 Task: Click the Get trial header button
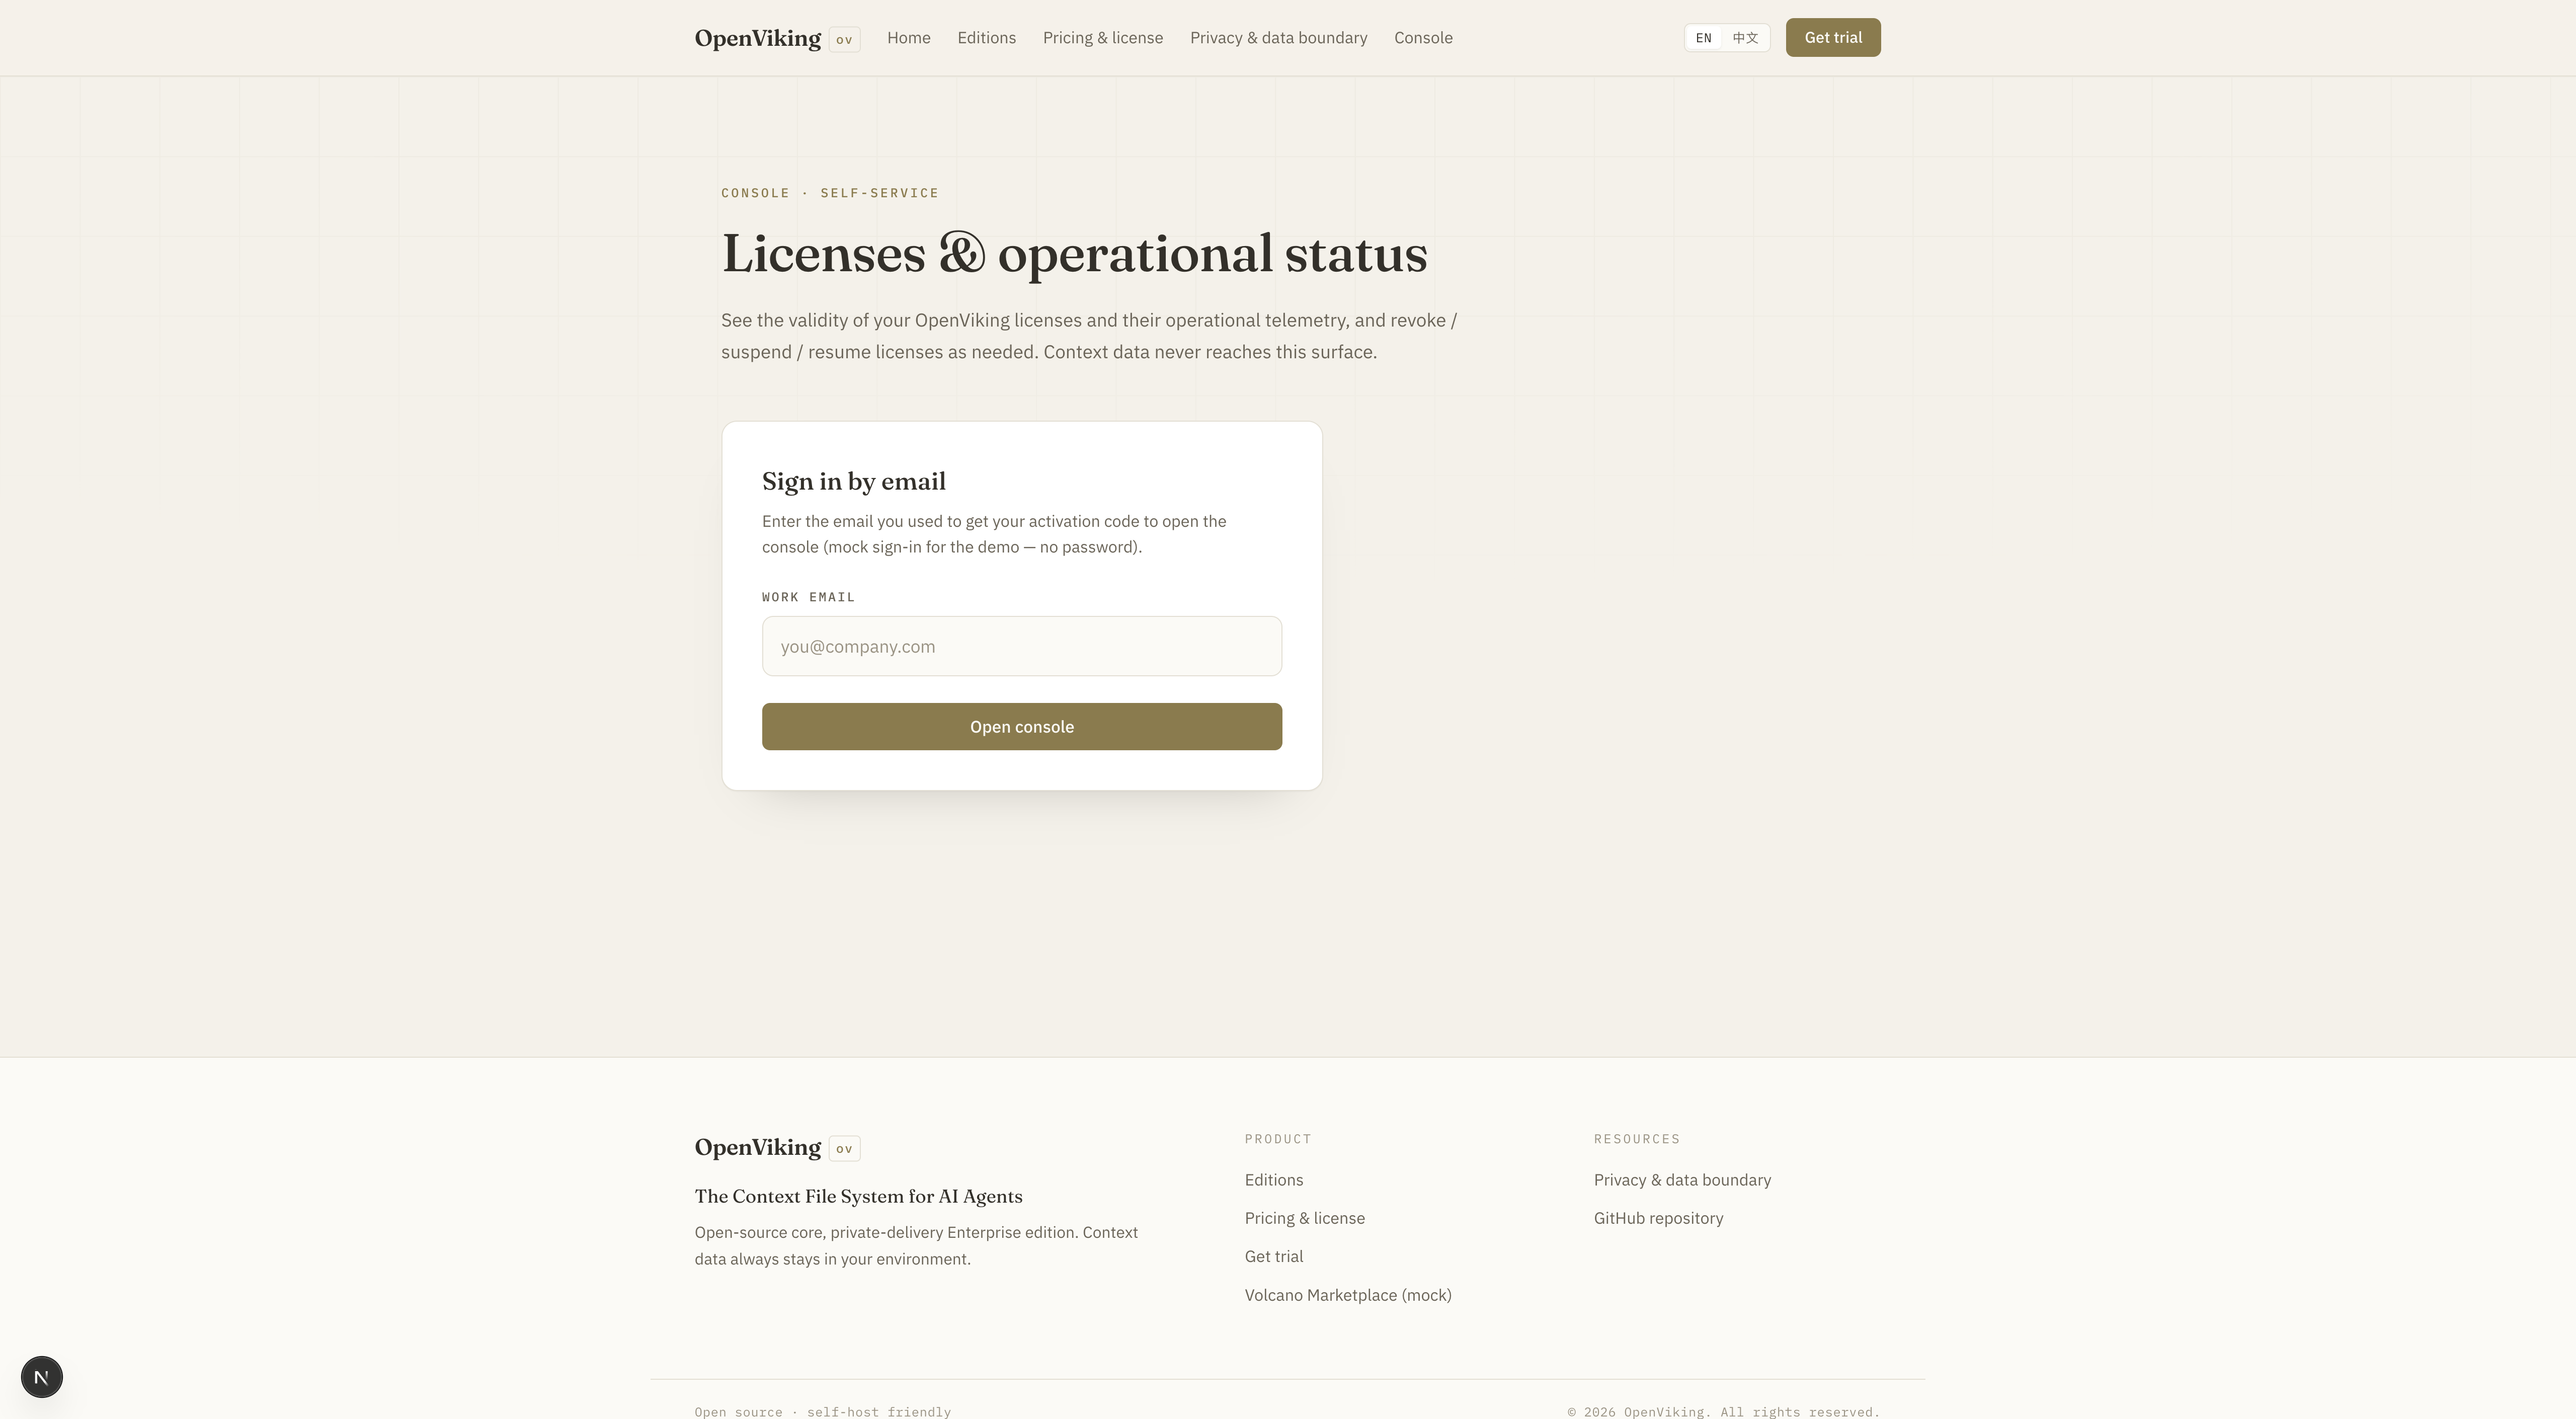tap(1833, 38)
